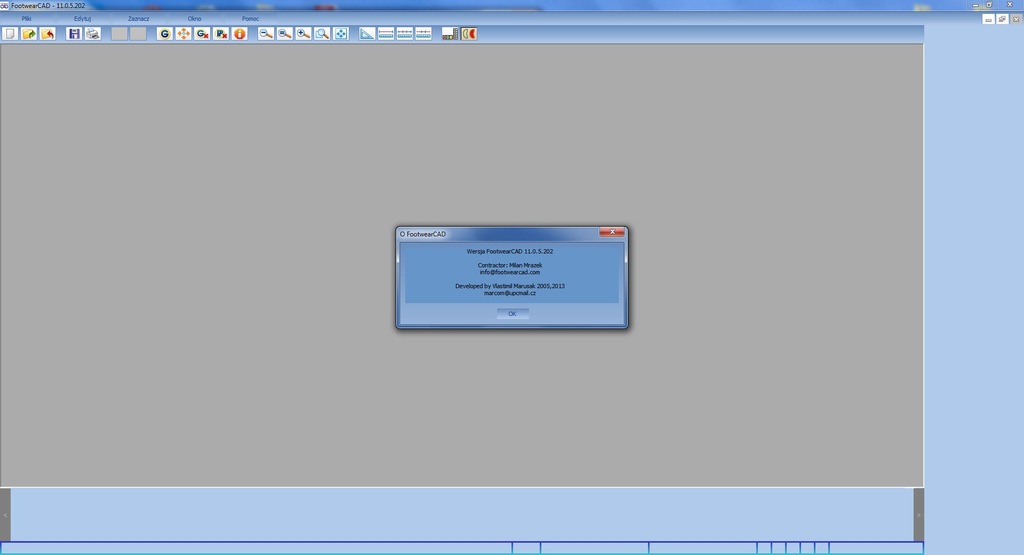Click the Contractor: Milan Mrazek line
The width and height of the screenshot is (1024, 555).
click(x=510, y=266)
